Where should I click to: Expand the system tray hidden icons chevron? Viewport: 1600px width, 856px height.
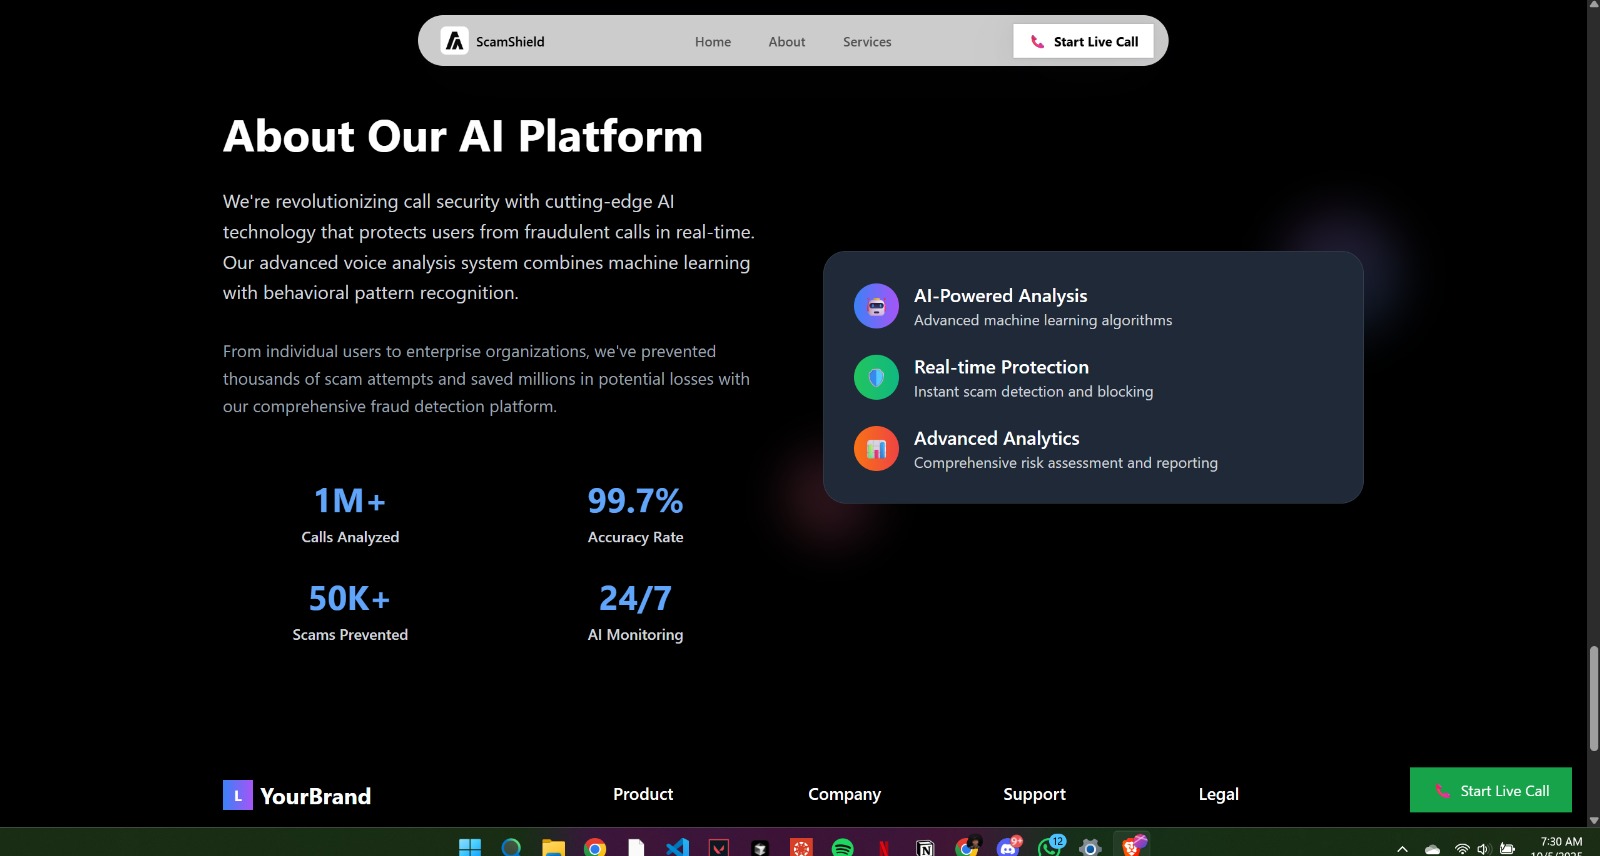pyautogui.click(x=1402, y=849)
